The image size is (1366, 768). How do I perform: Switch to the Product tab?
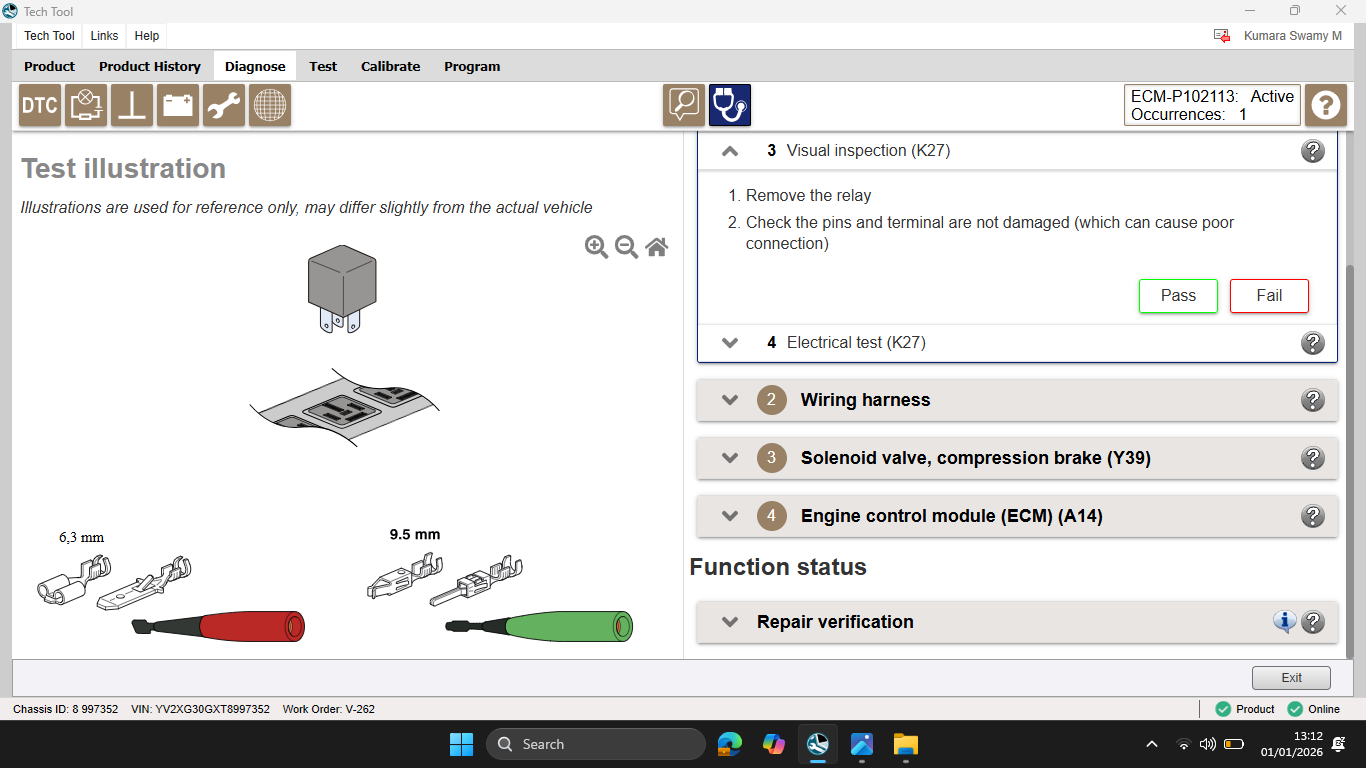50,66
